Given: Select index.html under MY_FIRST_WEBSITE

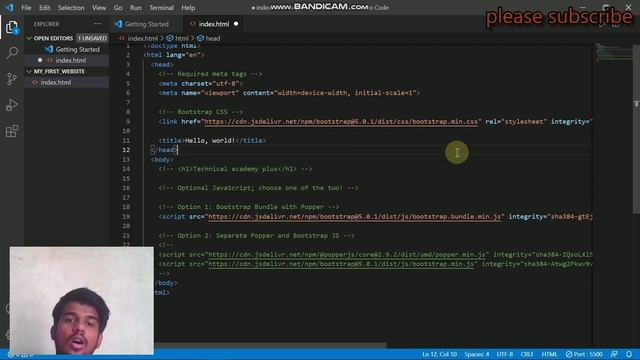Looking at the screenshot, I should pos(67,82).
